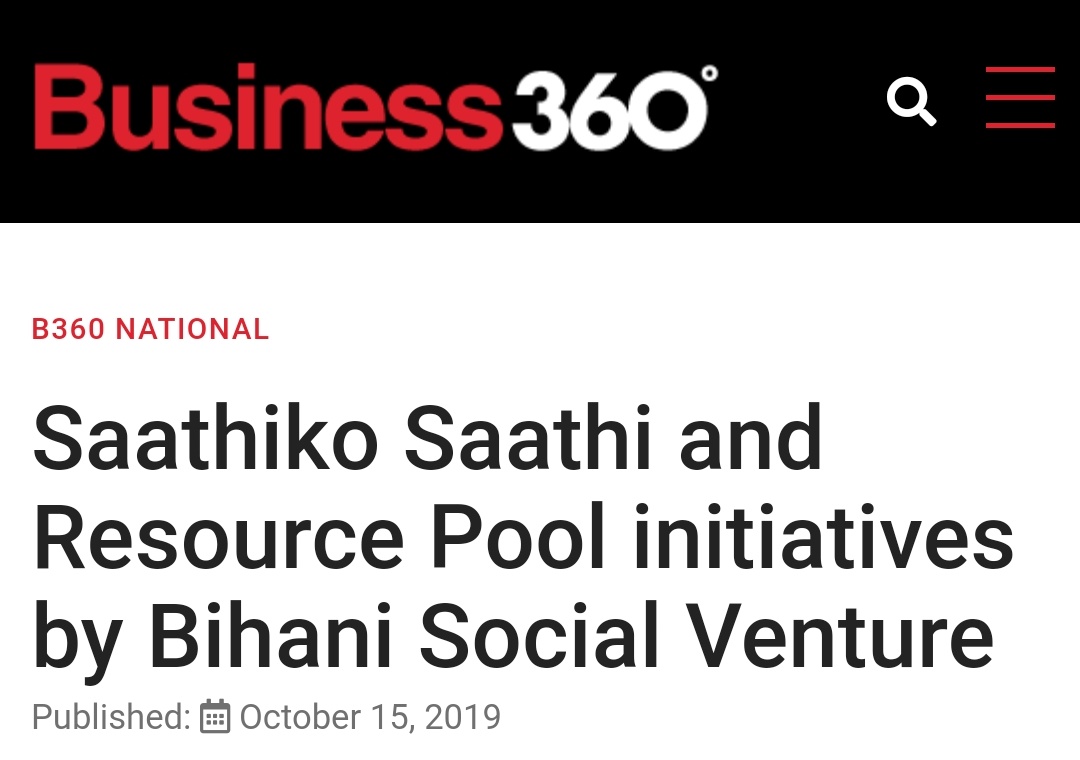
Task: Click 'Bihani Social Venture' in the headline
Action: point(570,636)
